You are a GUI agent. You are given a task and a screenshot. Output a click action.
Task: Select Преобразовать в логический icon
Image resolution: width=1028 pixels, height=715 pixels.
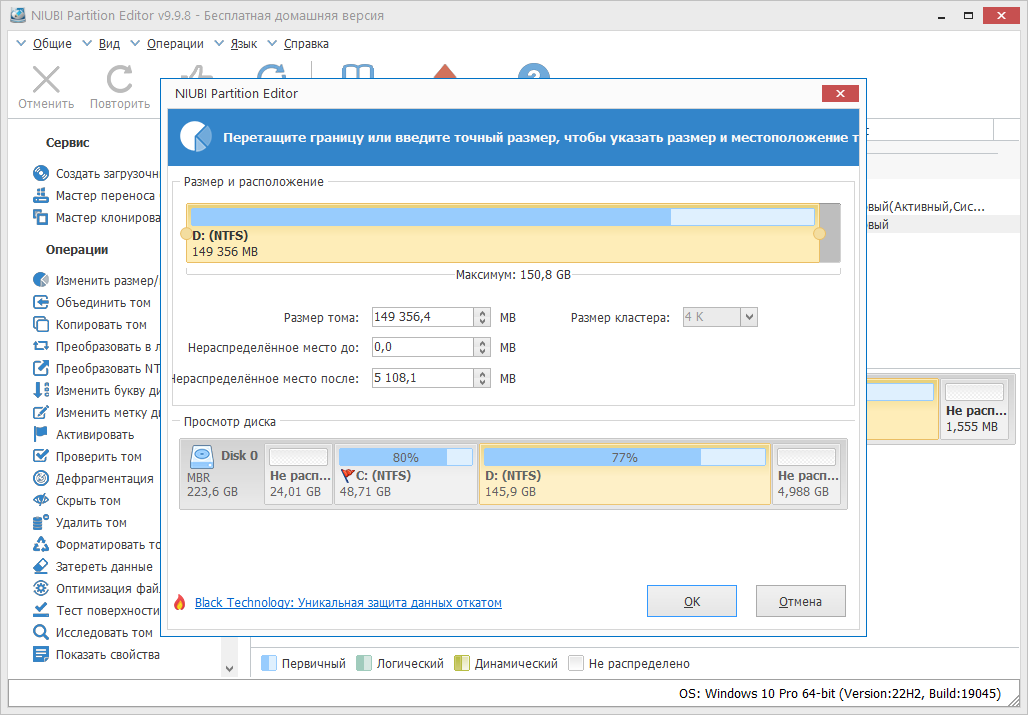pyautogui.click(x=41, y=346)
